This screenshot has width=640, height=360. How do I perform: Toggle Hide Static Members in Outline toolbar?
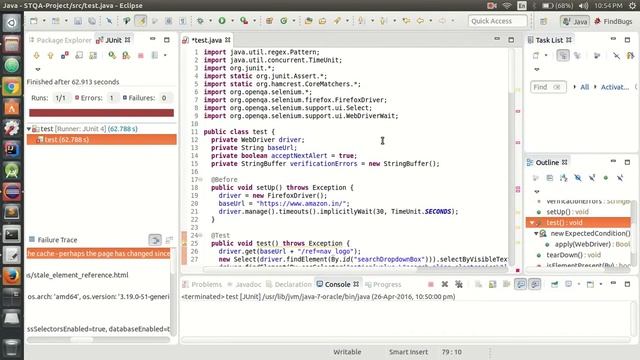592,178
